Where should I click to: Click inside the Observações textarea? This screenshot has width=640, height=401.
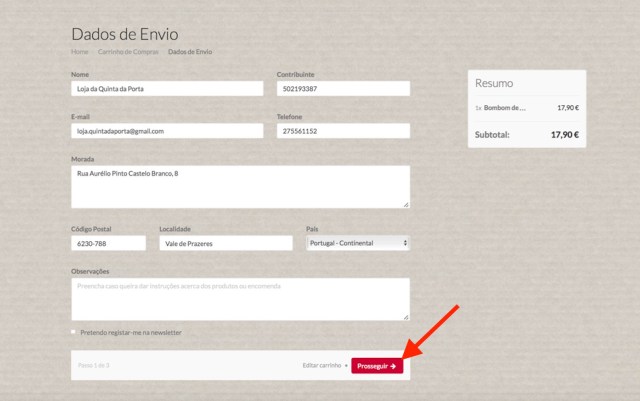click(240, 298)
